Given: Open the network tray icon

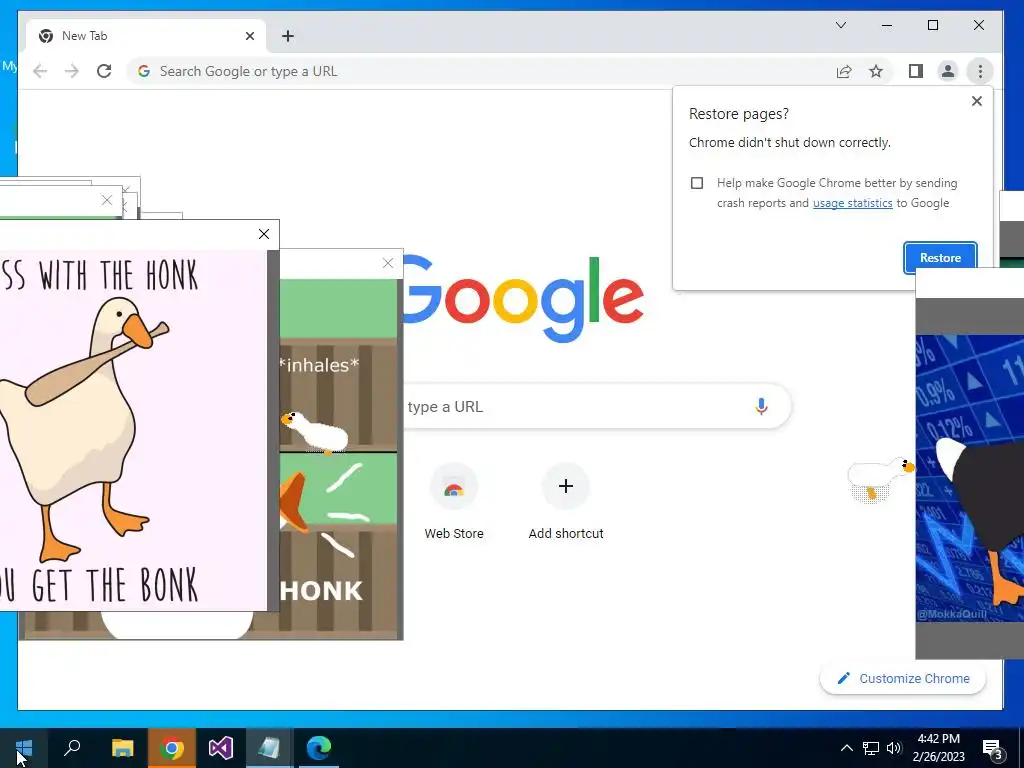Looking at the screenshot, I should point(871,748).
